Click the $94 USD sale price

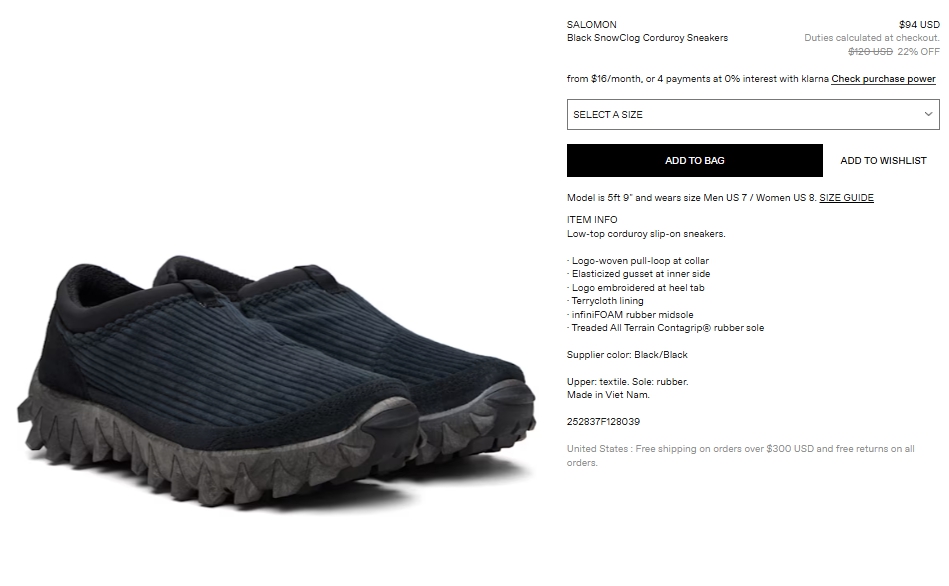[x=919, y=25]
